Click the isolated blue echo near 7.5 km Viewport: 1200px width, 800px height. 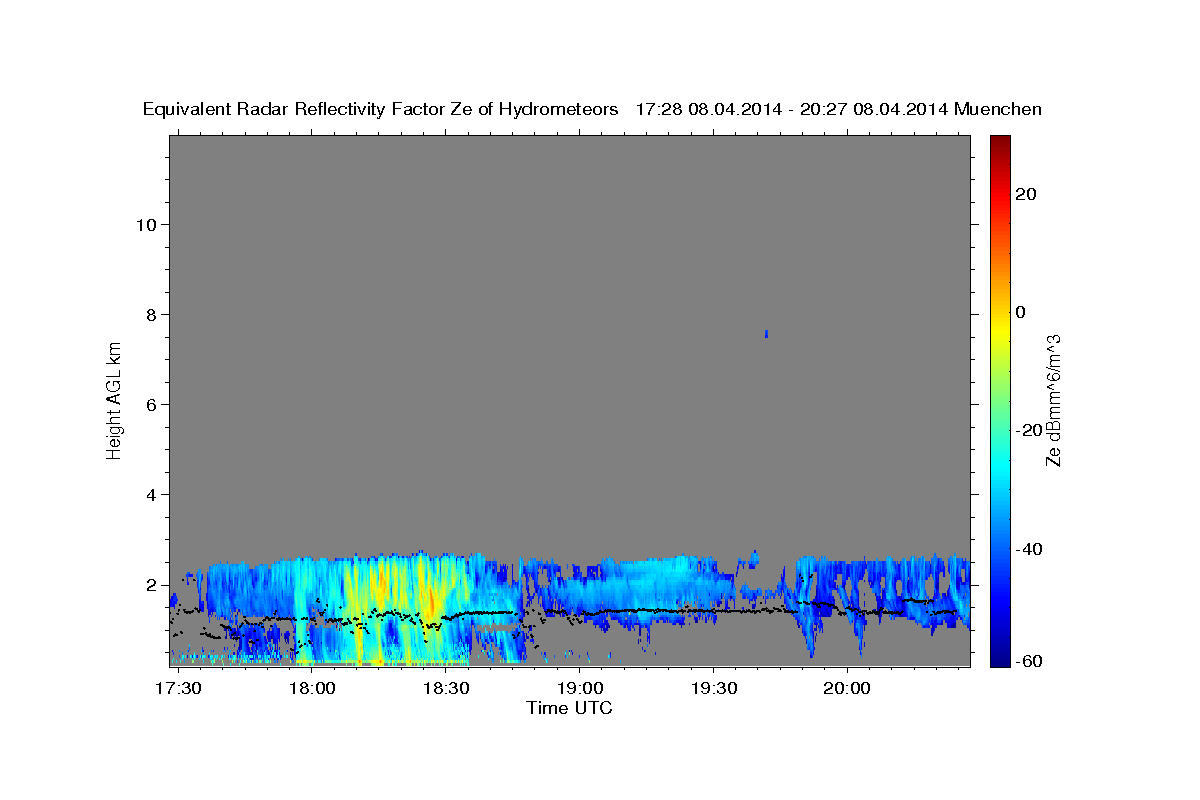coord(766,334)
